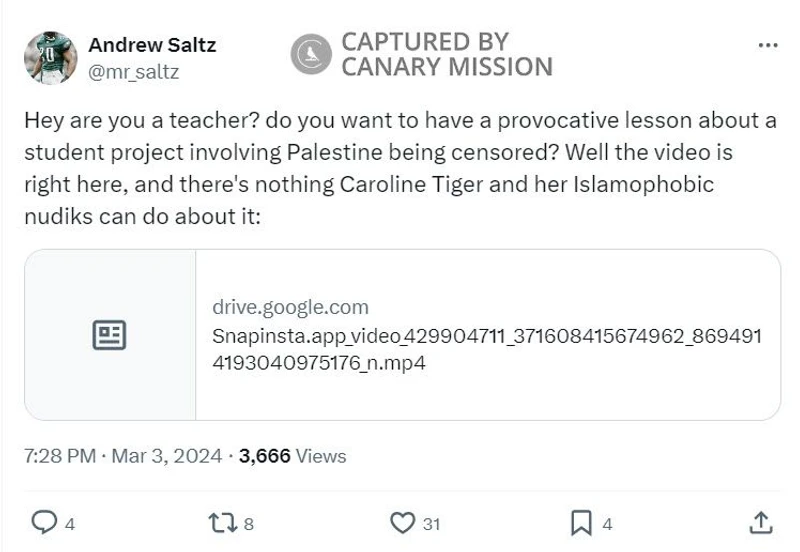800x552 pixels.
Task: Click the 7:28 PM Mar 3, 2024 timestamp
Action: pyautogui.click(x=122, y=456)
